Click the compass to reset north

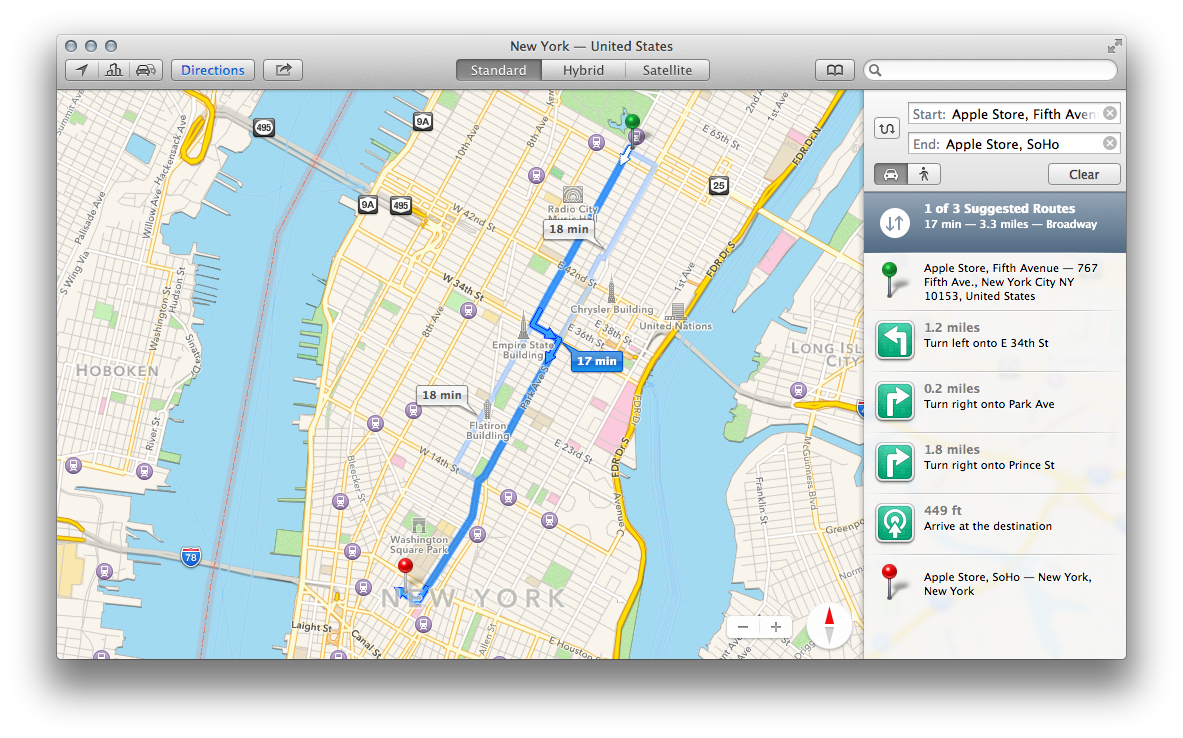tap(829, 626)
